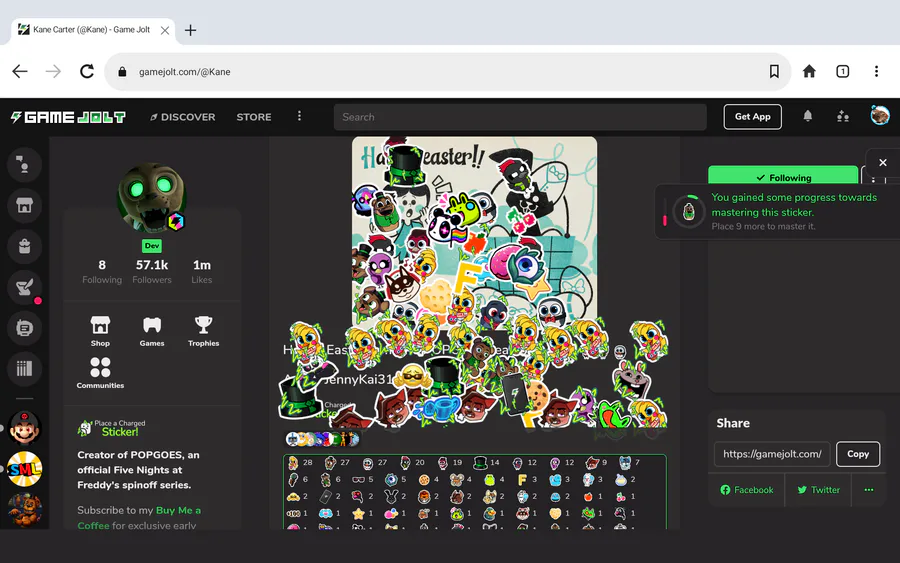Click the address bar URL
This screenshot has width=900, height=563.
tap(184, 72)
